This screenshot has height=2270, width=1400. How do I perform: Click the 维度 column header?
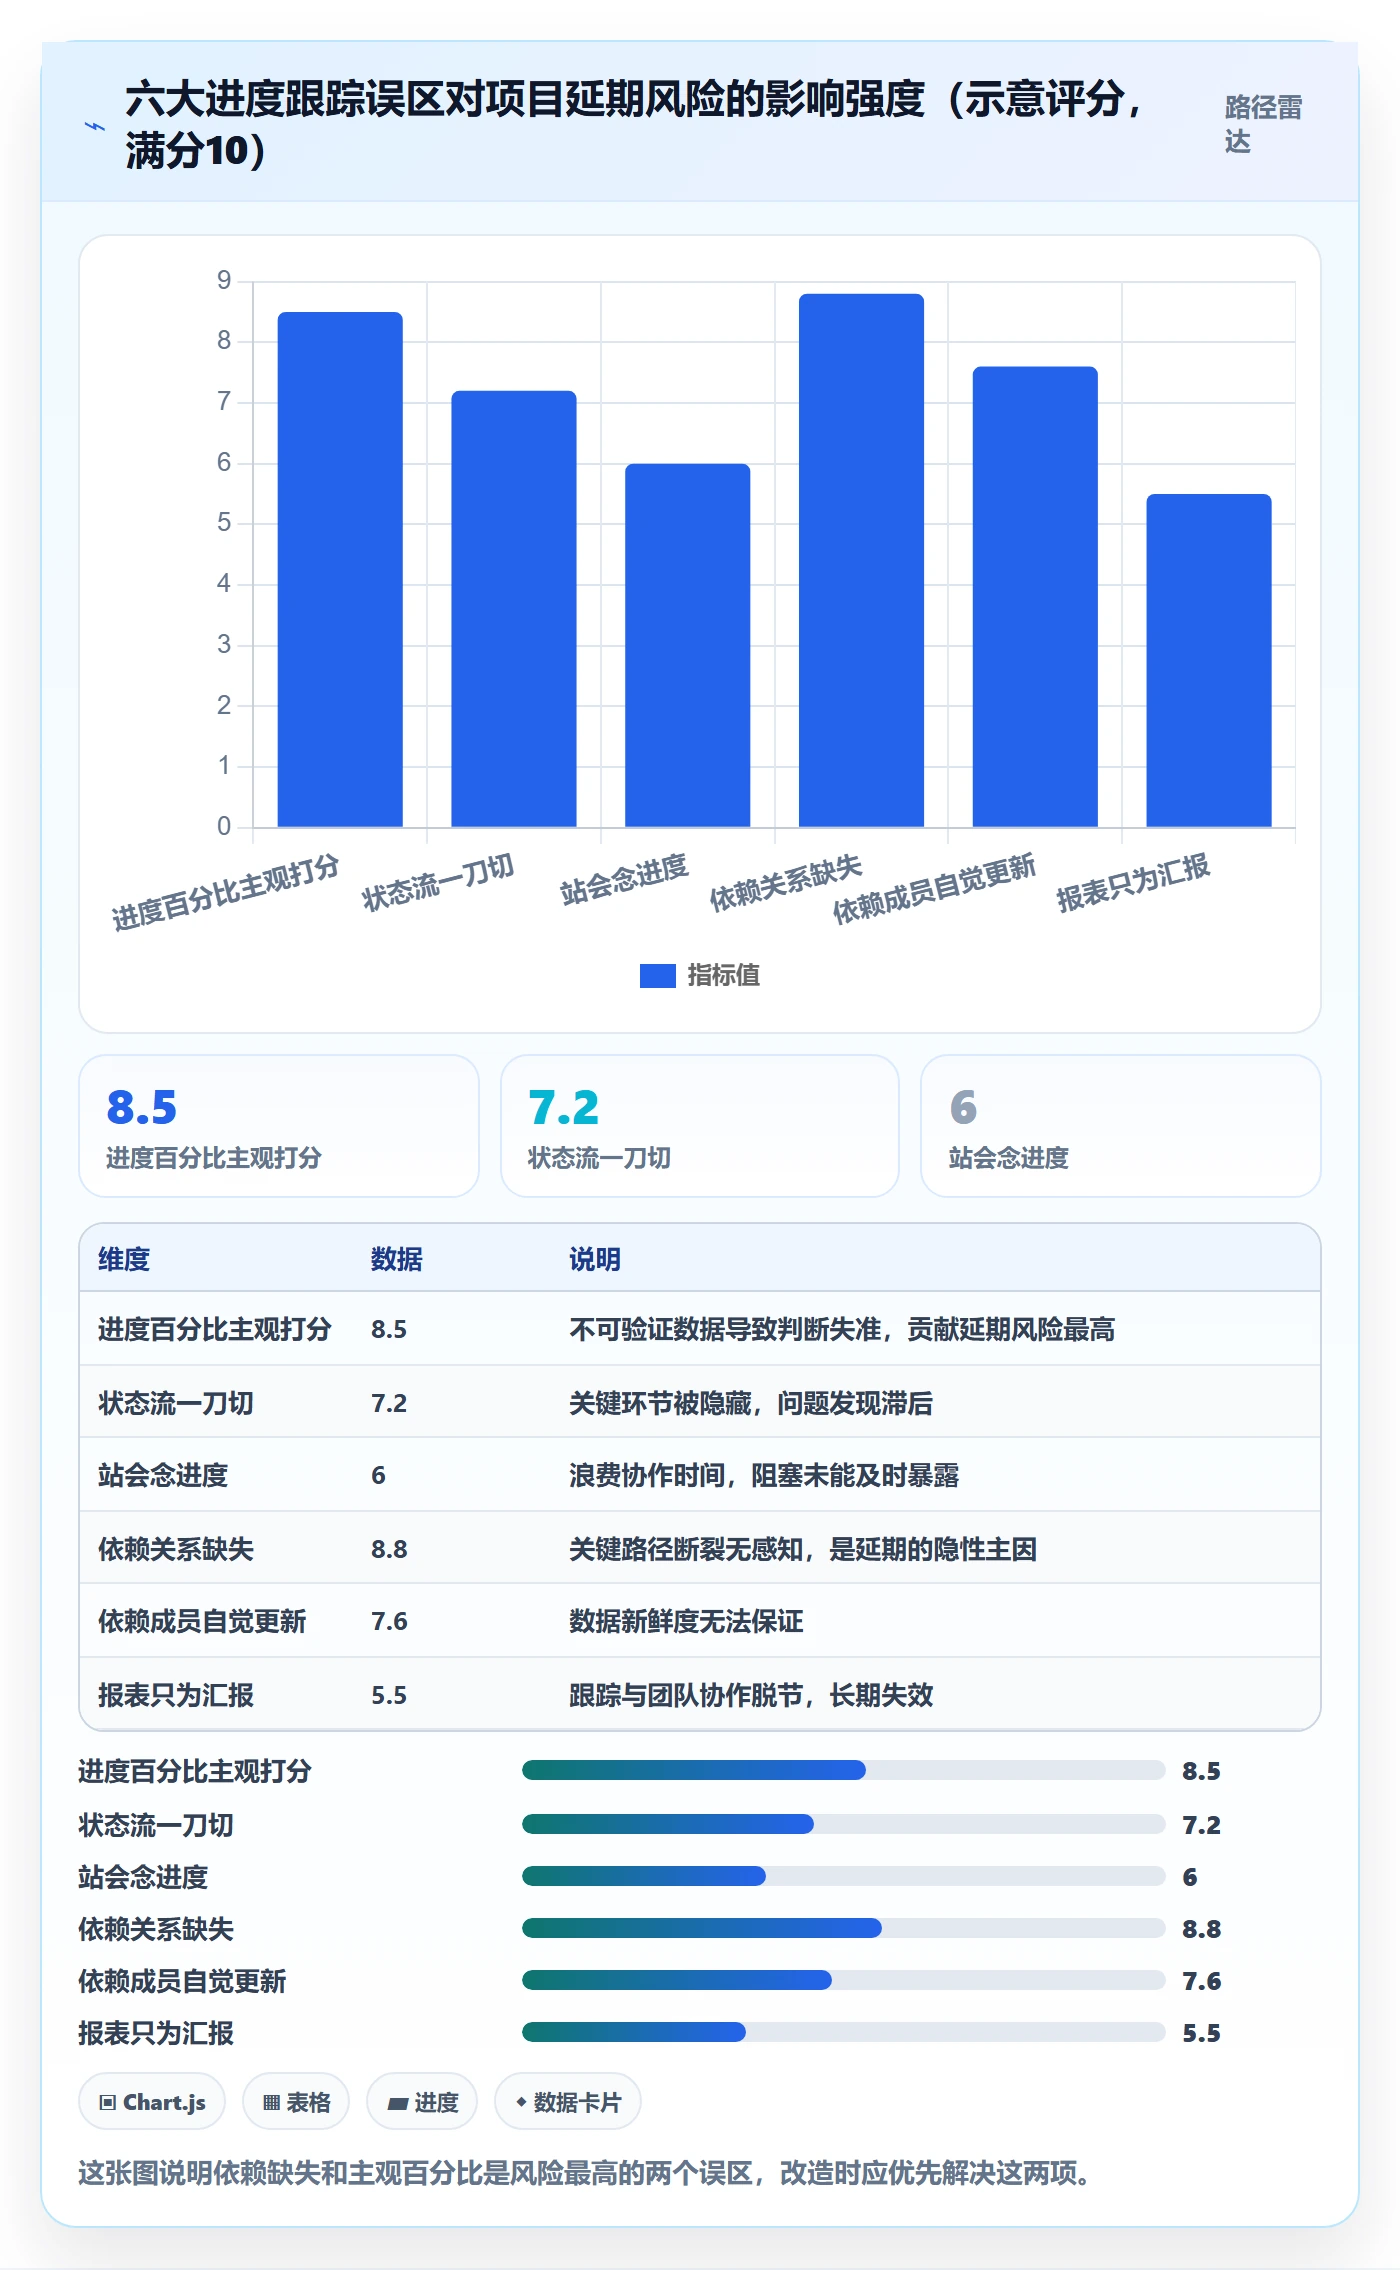[124, 1259]
